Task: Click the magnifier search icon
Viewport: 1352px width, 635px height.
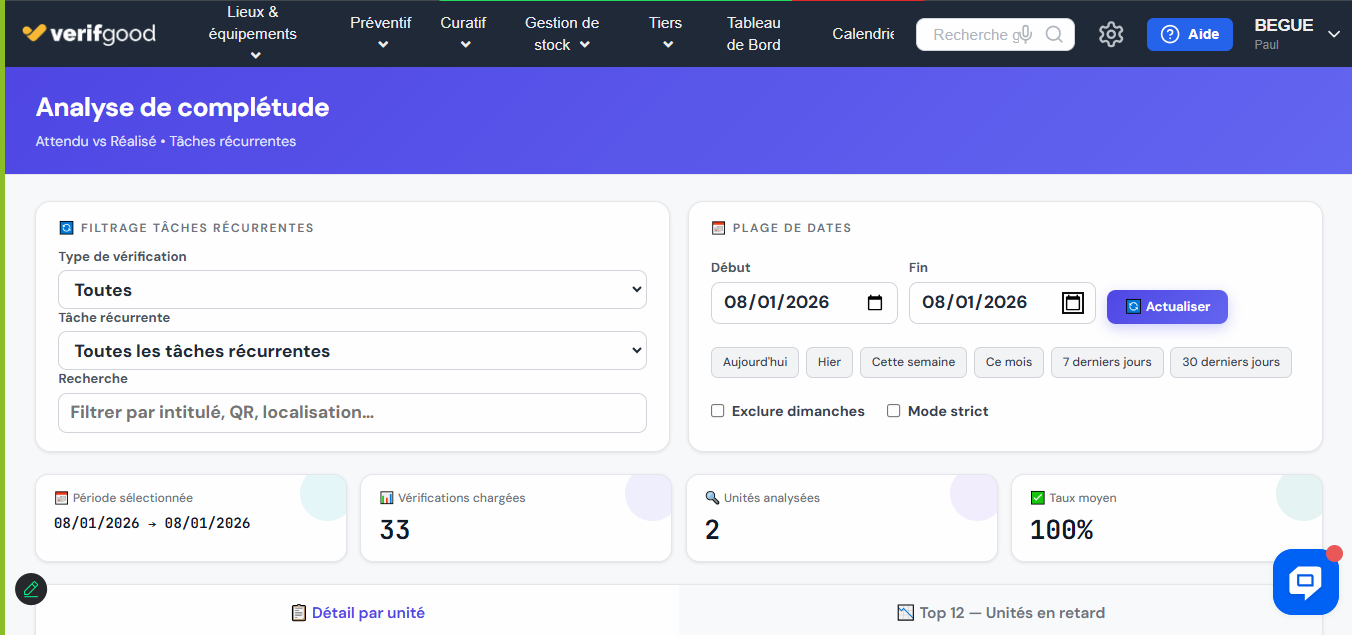Action: [x=1054, y=35]
